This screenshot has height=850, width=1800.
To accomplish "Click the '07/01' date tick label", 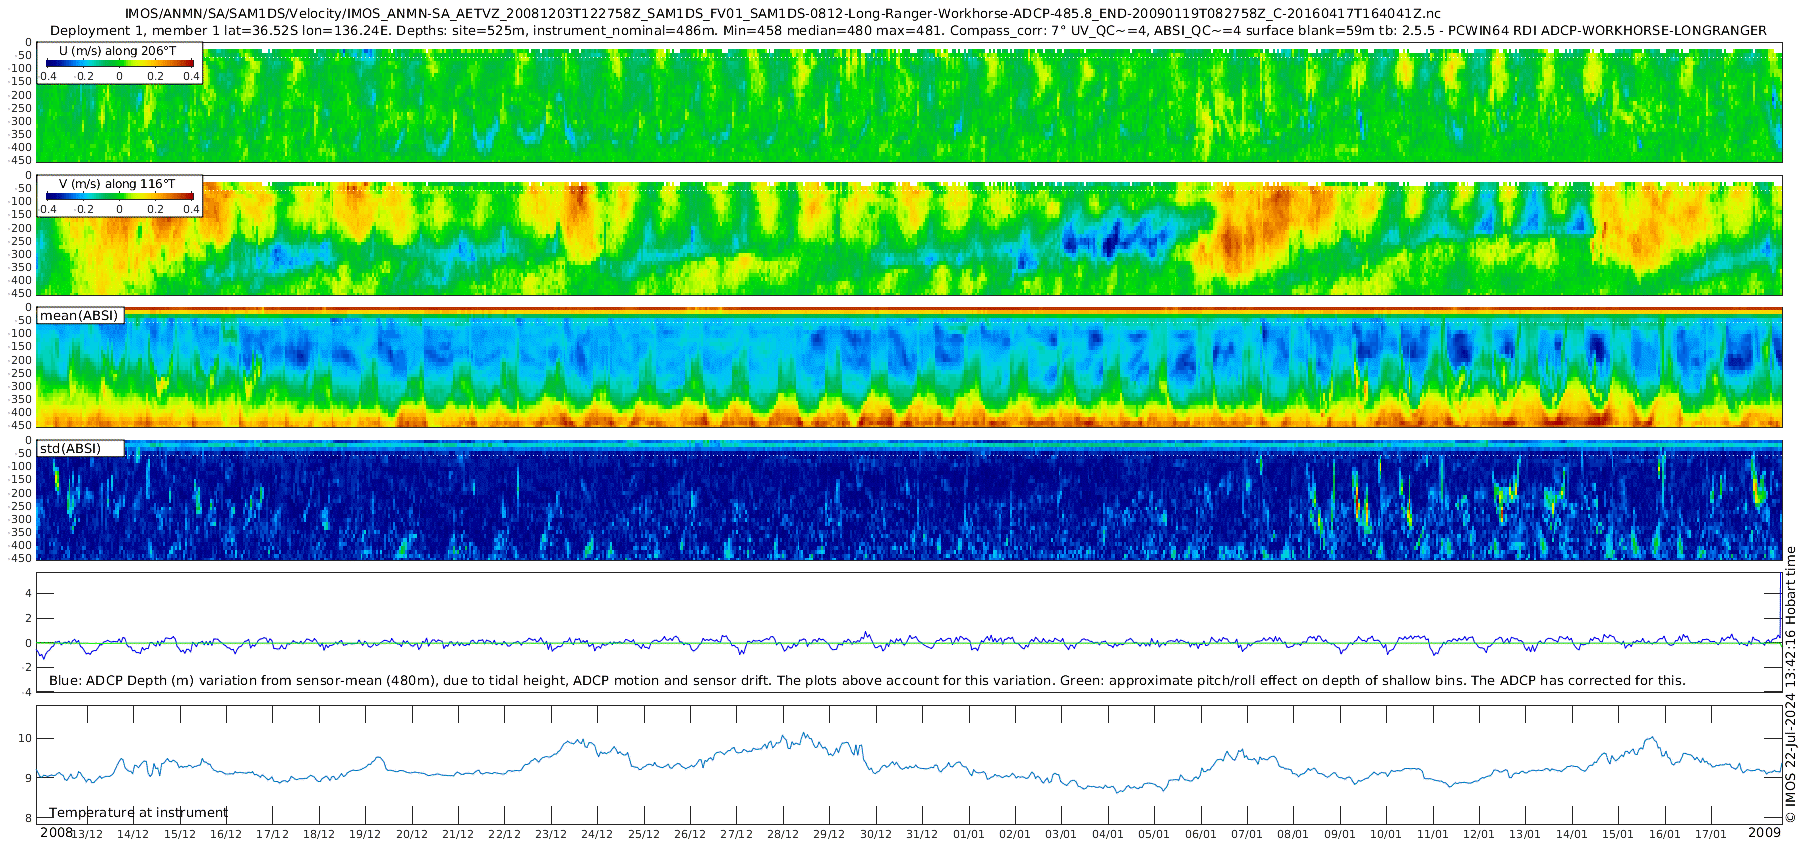I will (x=1247, y=835).
